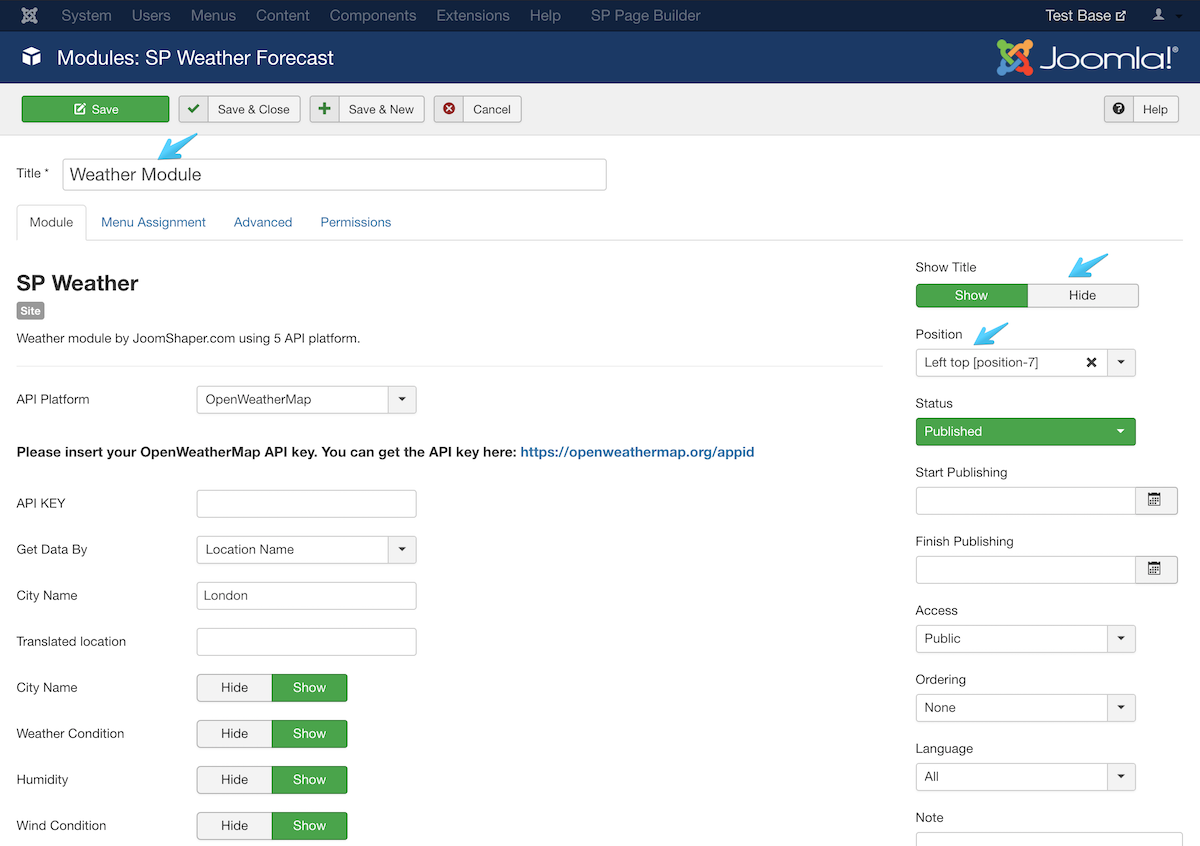This screenshot has width=1200, height=846.
Task: Set Wind Condition to Show
Action: coord(309,825)
